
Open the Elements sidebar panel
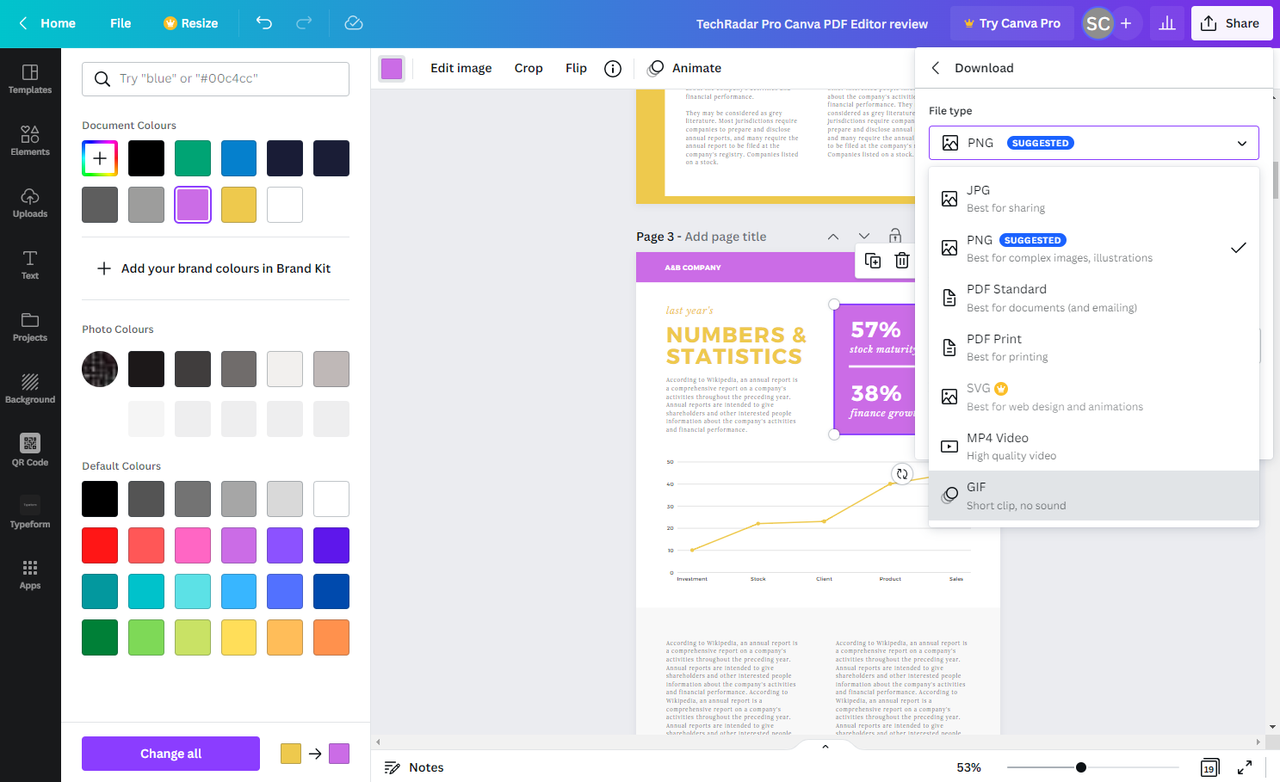(30, 141)
